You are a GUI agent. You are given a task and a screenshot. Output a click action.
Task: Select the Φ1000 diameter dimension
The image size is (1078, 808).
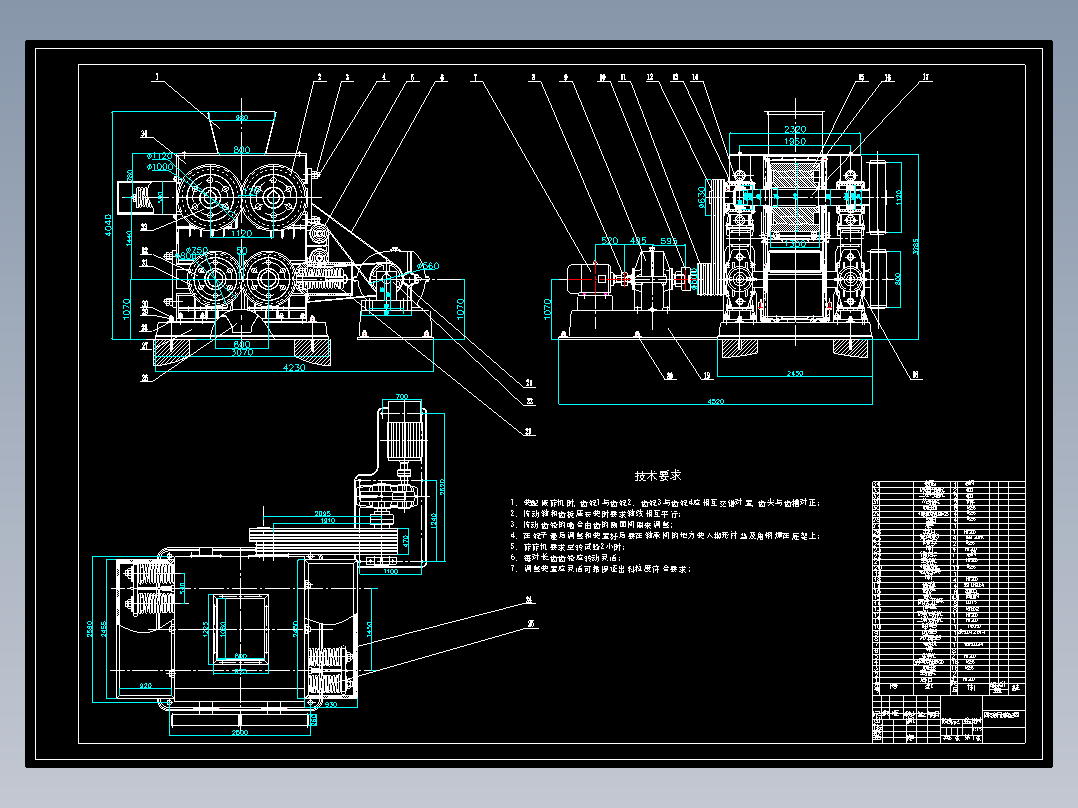pyautogui.click(x=160, y=166)
